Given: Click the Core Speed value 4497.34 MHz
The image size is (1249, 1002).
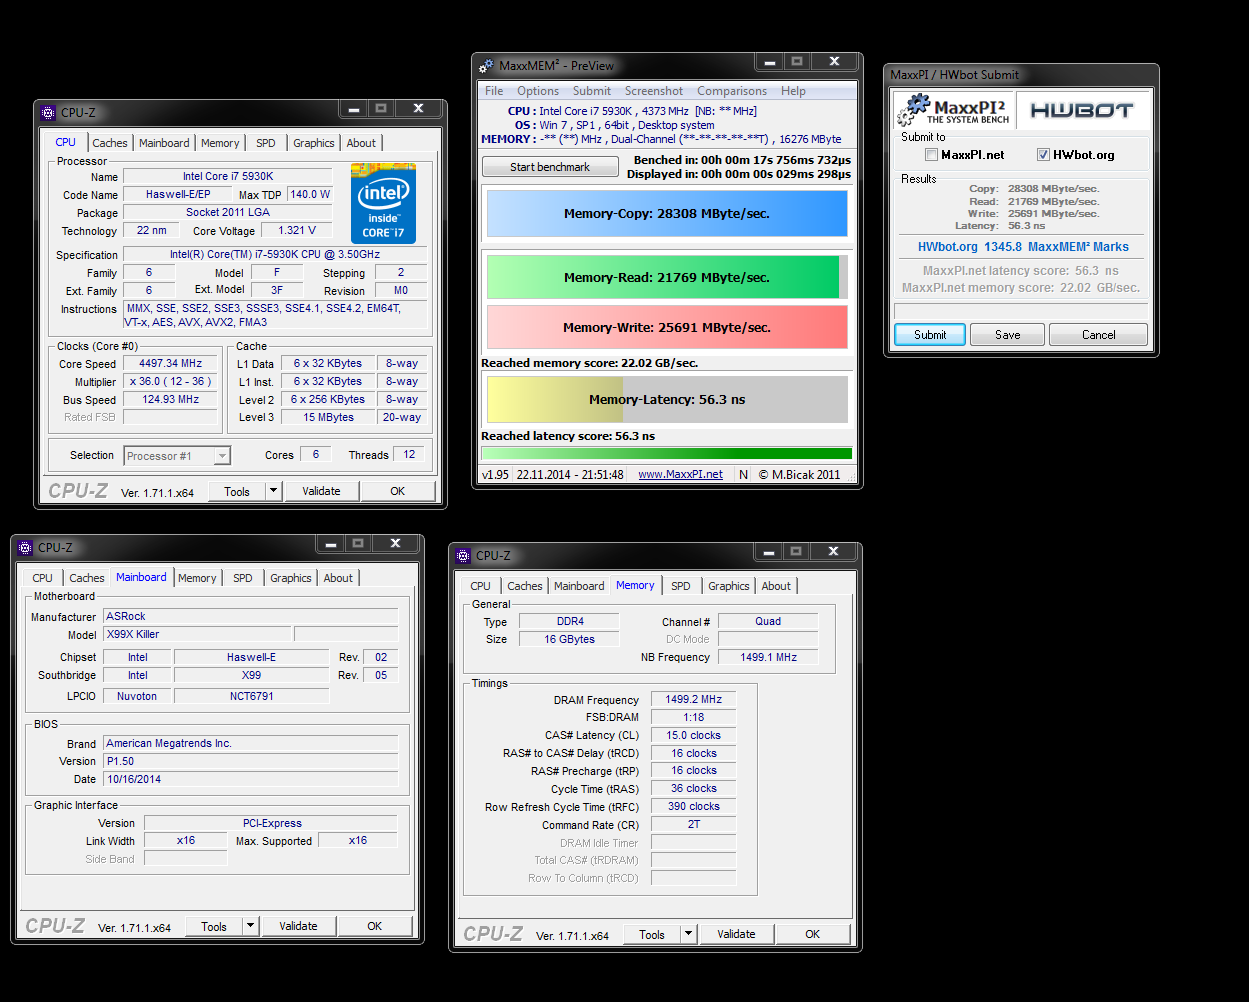Looking at the screenshot, I should (170, 363).
